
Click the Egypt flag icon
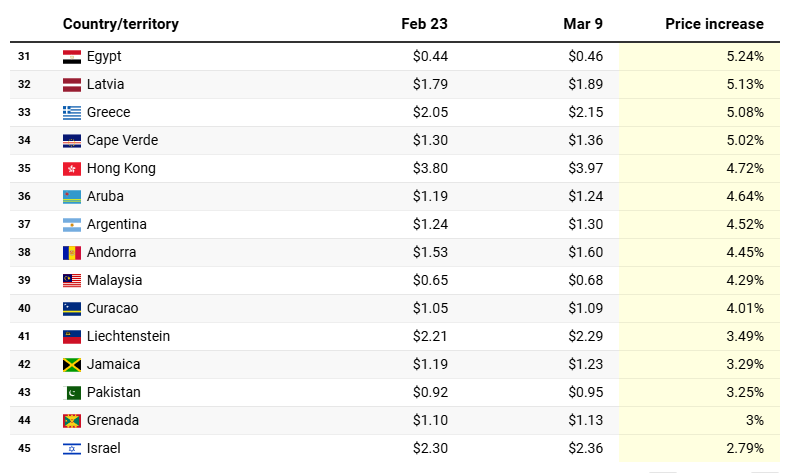pos(72,56)
